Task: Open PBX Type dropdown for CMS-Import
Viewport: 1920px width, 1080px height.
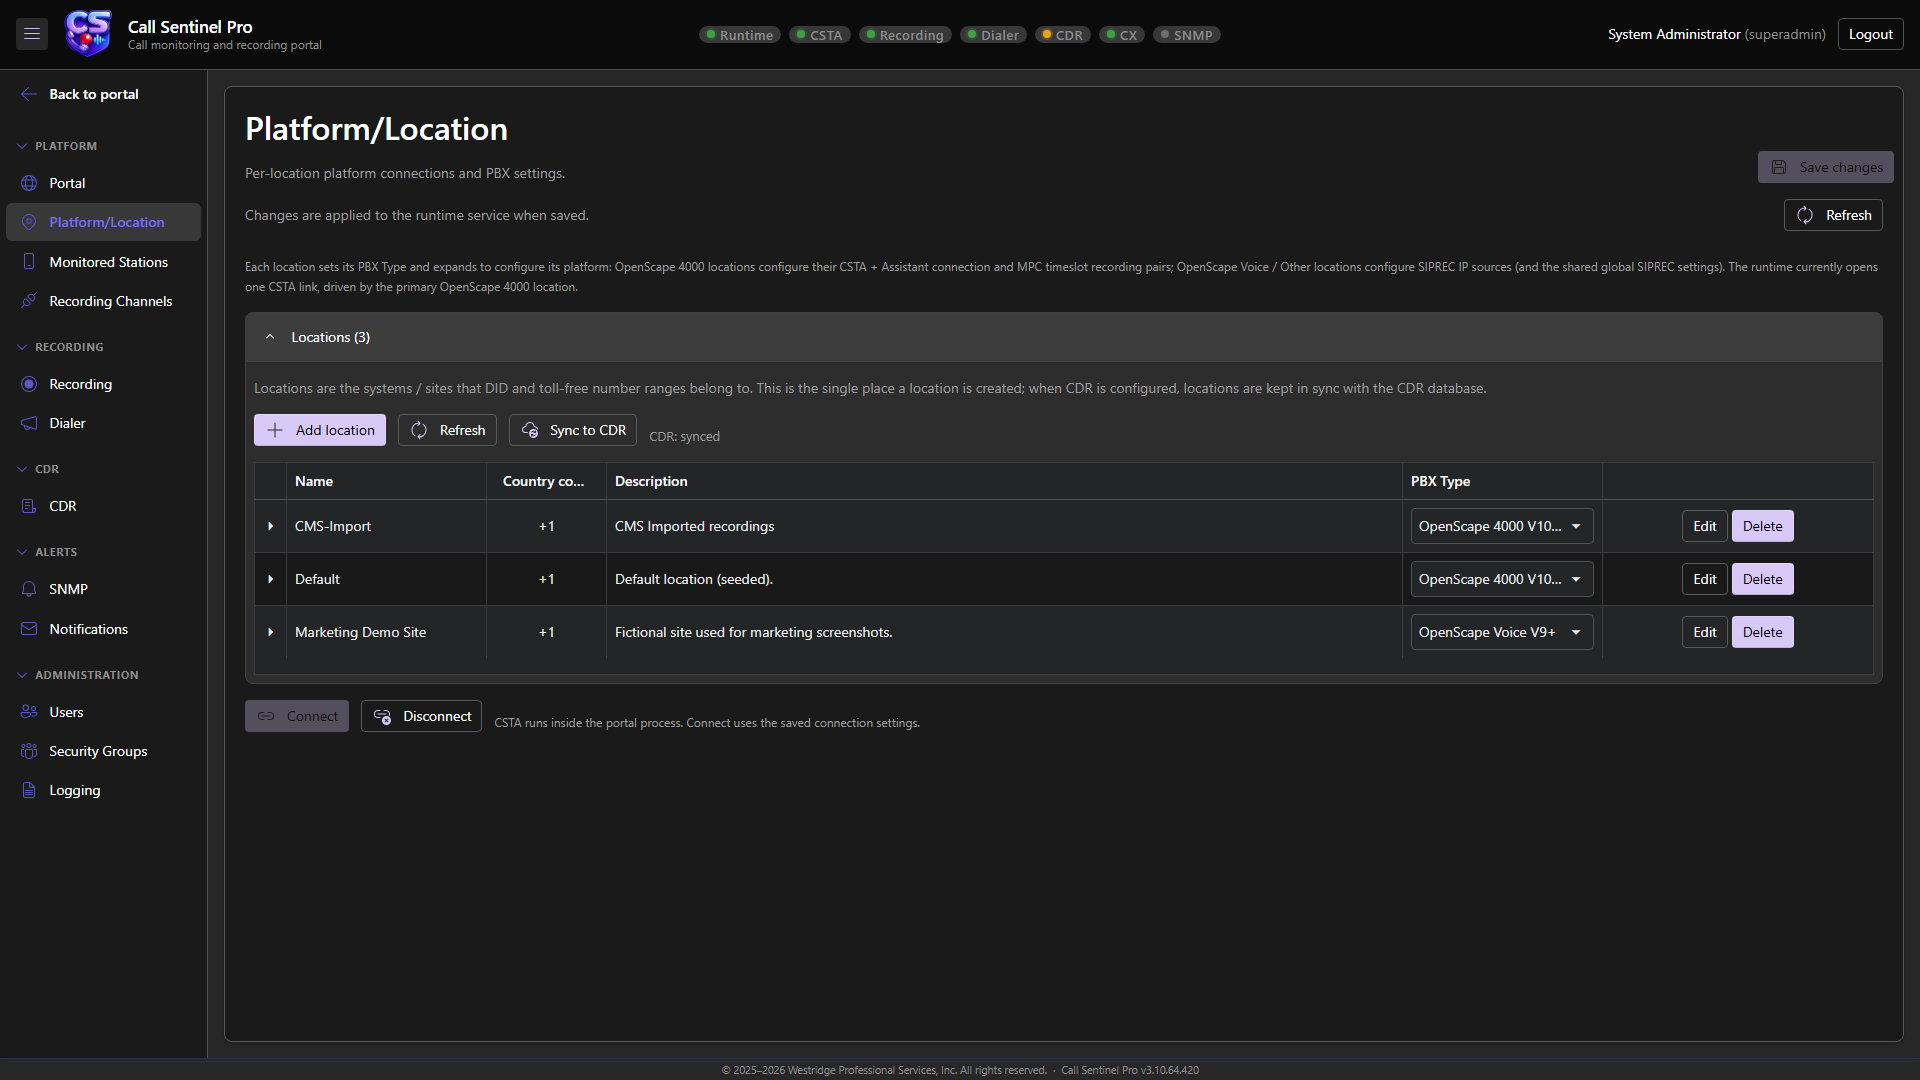Action: (1502, 526)
